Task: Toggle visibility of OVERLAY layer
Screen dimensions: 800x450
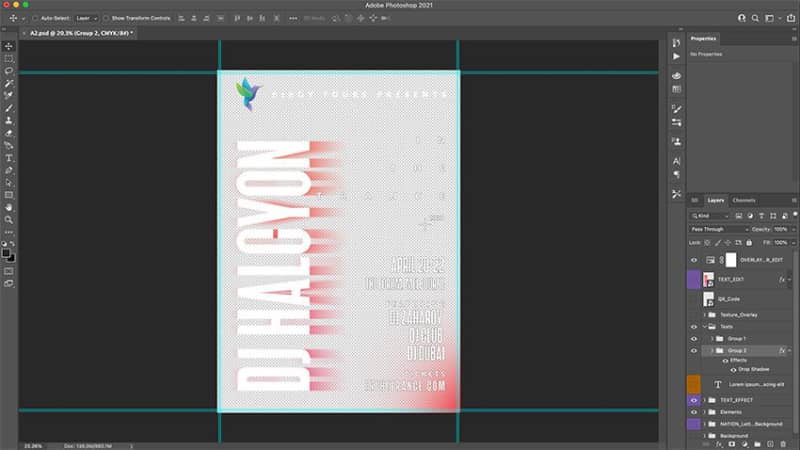Action: coord(694,260)
